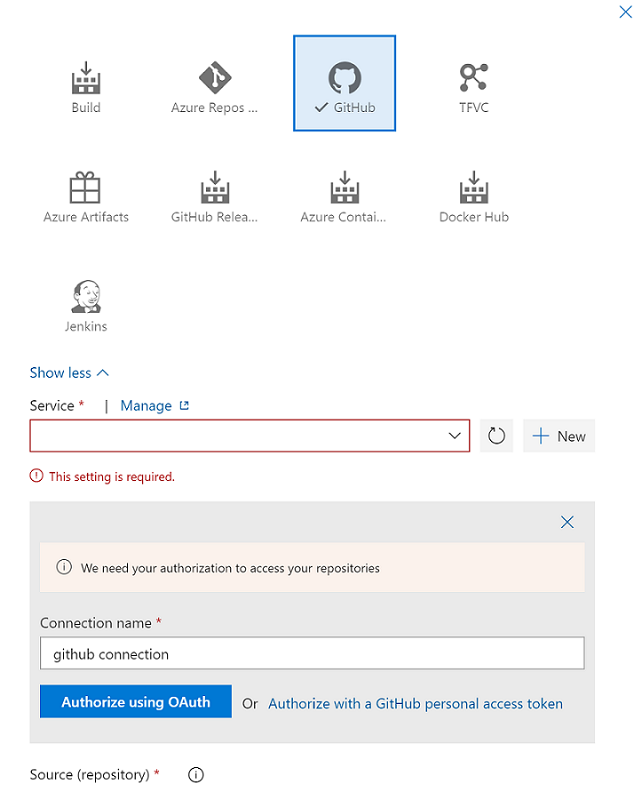
Task: Select Azure Container source type
Action: 343,197
